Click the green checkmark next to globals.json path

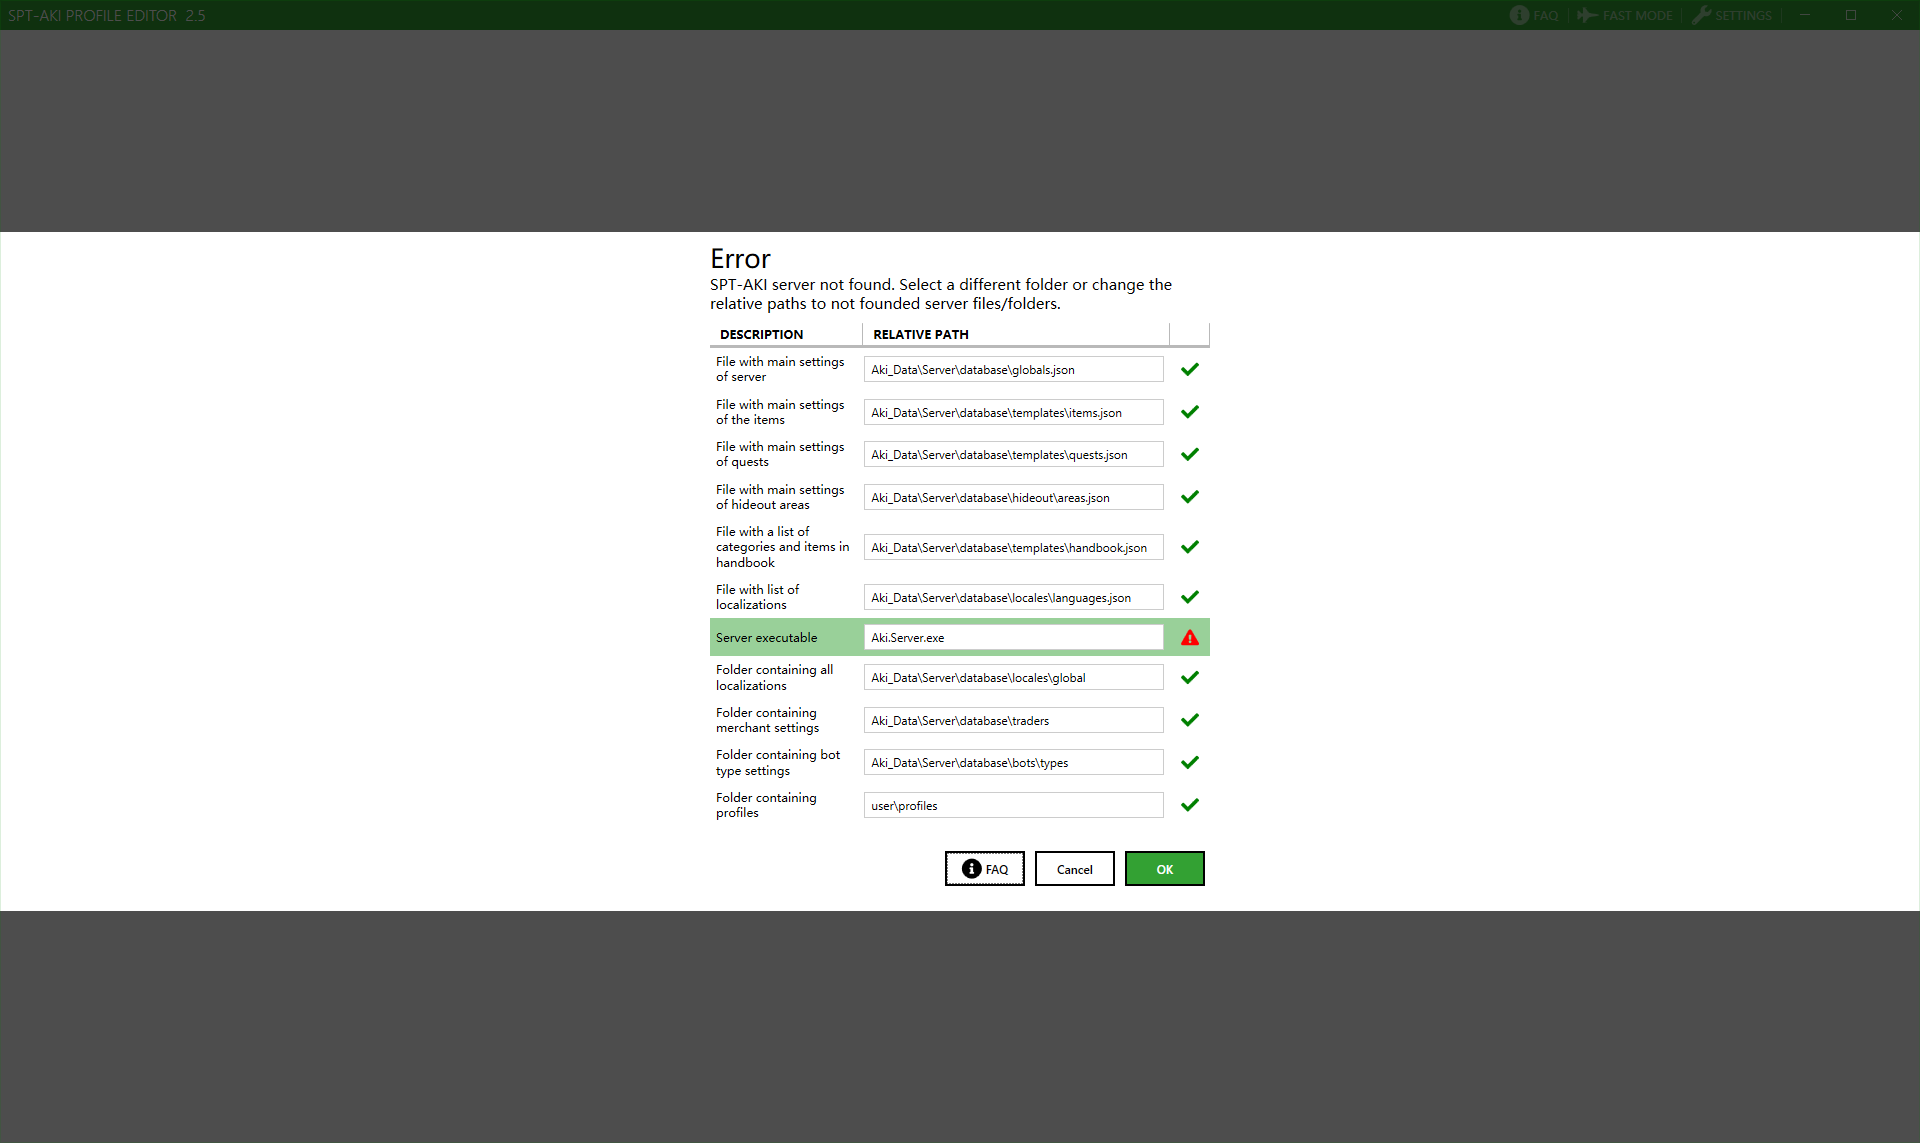(1189, 370)
